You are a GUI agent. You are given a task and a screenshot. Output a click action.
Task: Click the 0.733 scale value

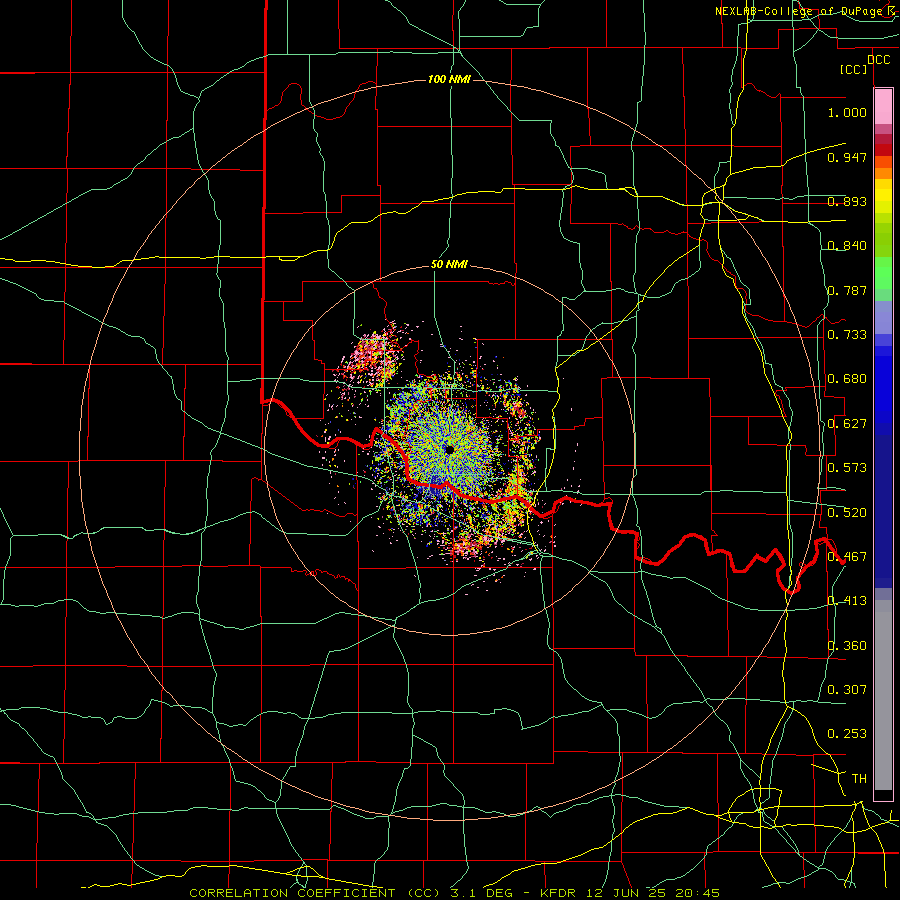point(847,335)
